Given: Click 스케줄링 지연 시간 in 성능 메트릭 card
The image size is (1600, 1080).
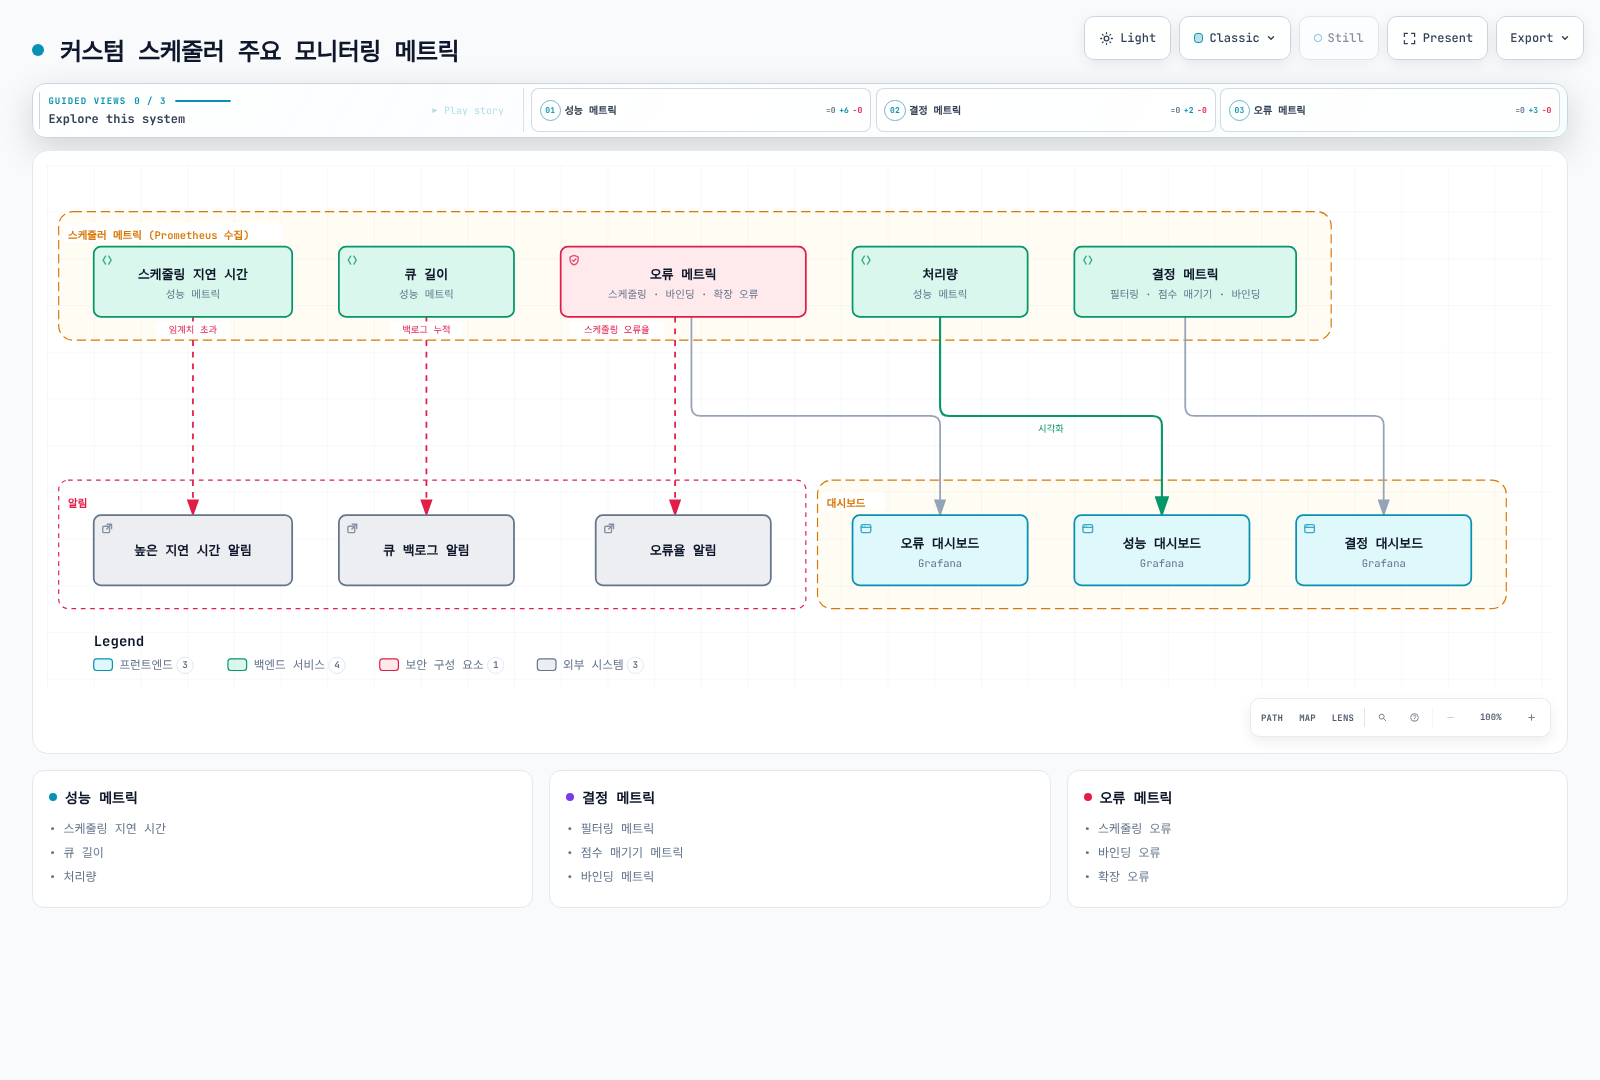Looking at the screenshot, I should (115, 829).
